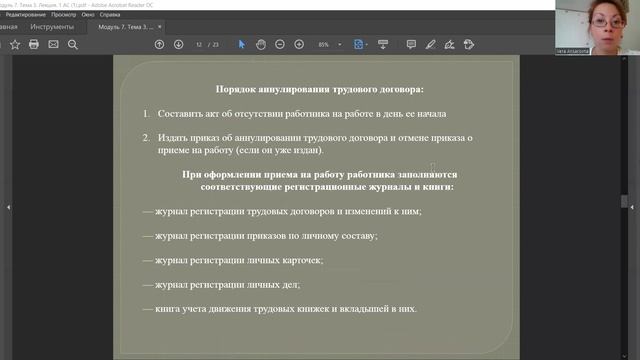The height and width of the screenshot is (360, 640).
Task: Click the 85% zoom value field
Action: (x=324, y=44)
